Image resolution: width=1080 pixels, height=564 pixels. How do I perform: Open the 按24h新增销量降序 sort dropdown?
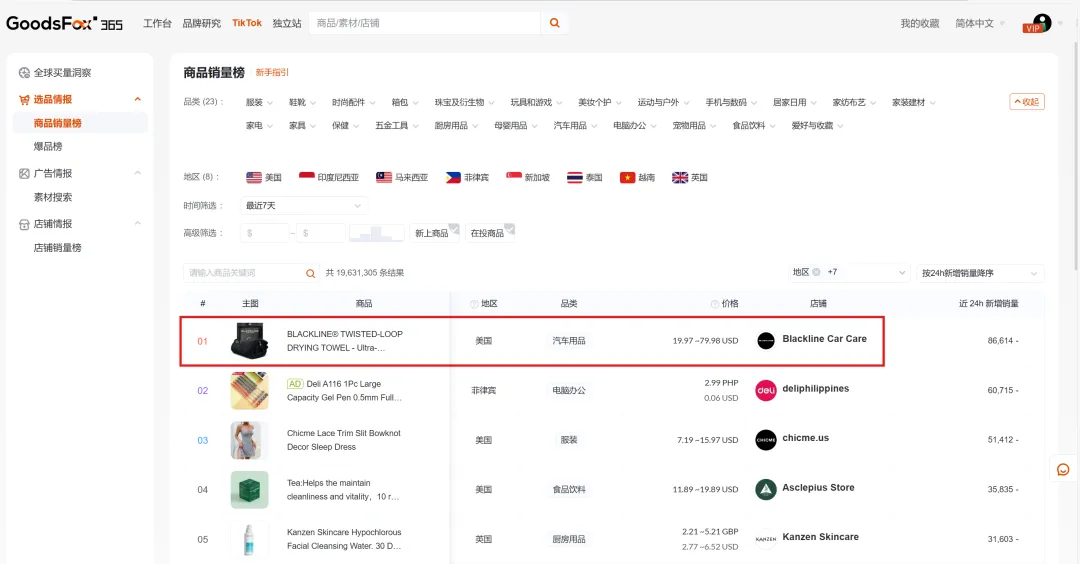979,273
